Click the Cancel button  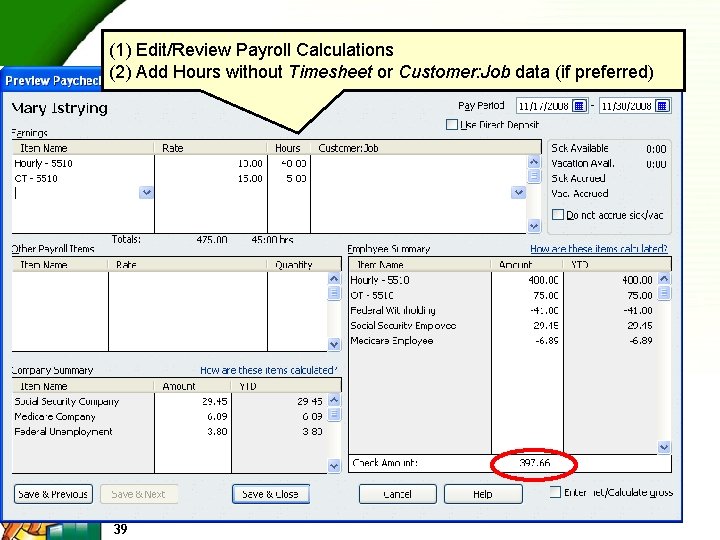pos(397,494)
